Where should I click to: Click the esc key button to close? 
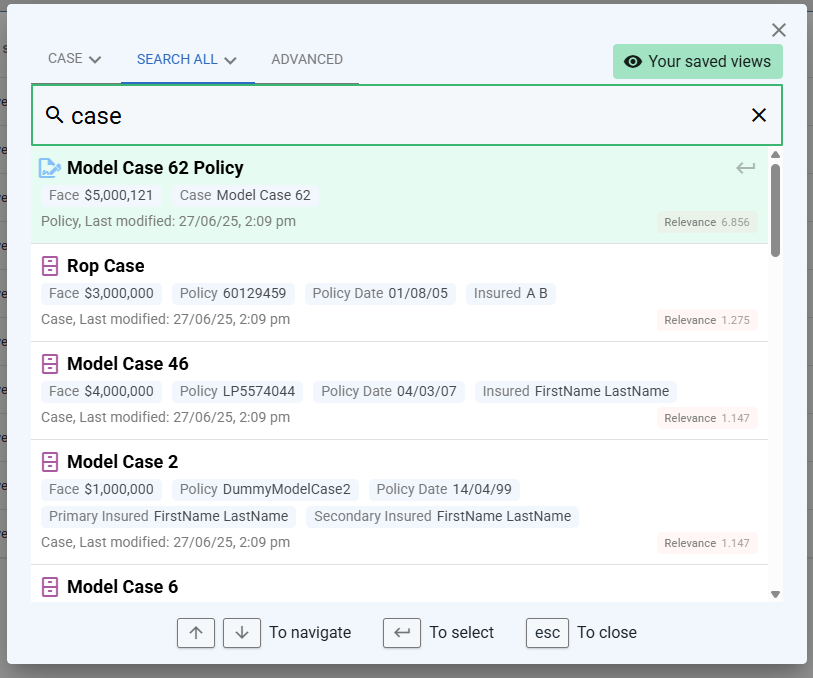point(547,632)
